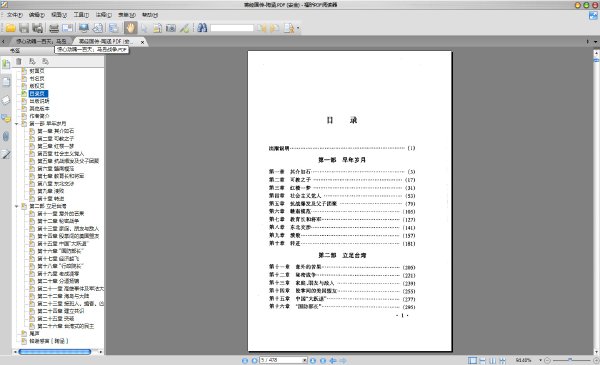
Task: Select facing pages layout icon
Action: click(x=492, y=360)
